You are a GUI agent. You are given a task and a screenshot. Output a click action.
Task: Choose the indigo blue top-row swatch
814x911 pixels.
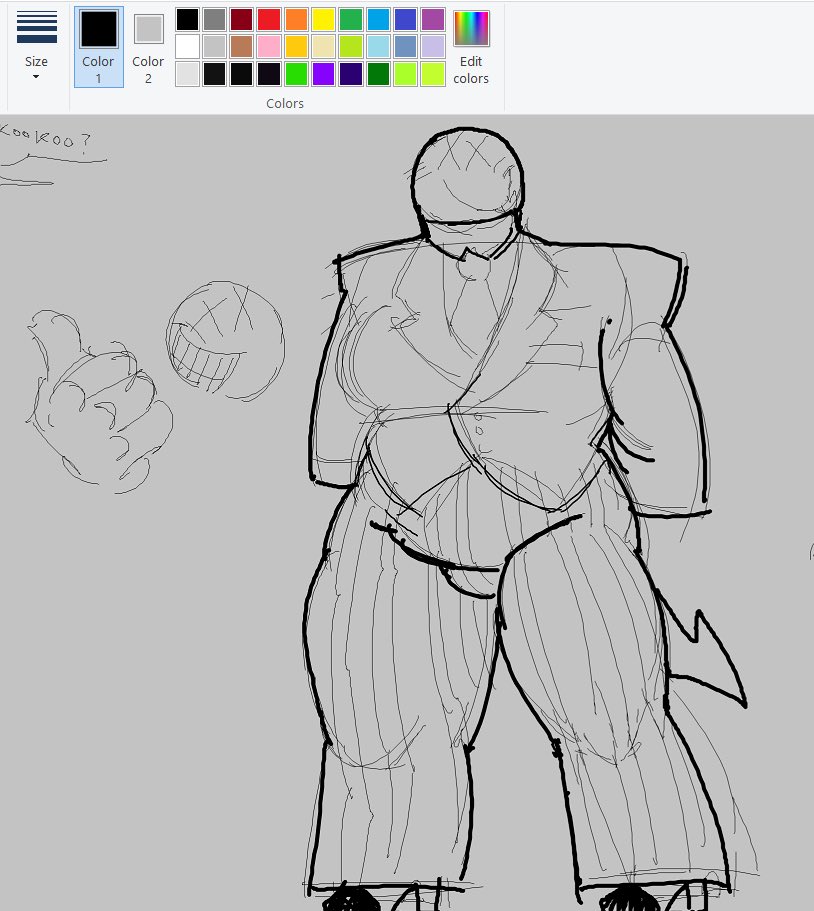tap(406, 19)
